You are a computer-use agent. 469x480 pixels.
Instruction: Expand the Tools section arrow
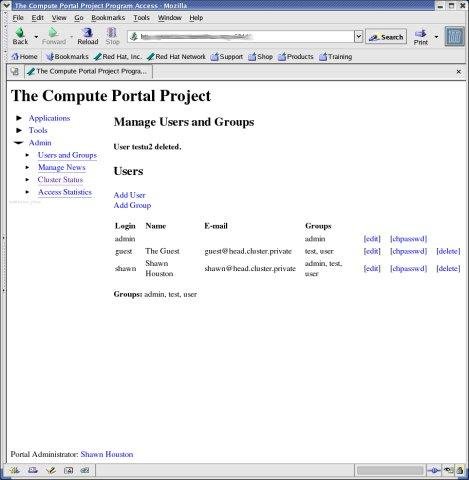point(19,130)
